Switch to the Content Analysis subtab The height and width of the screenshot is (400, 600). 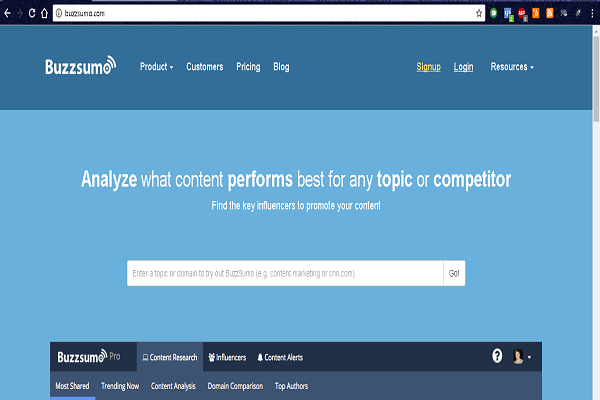click(173, 386)
